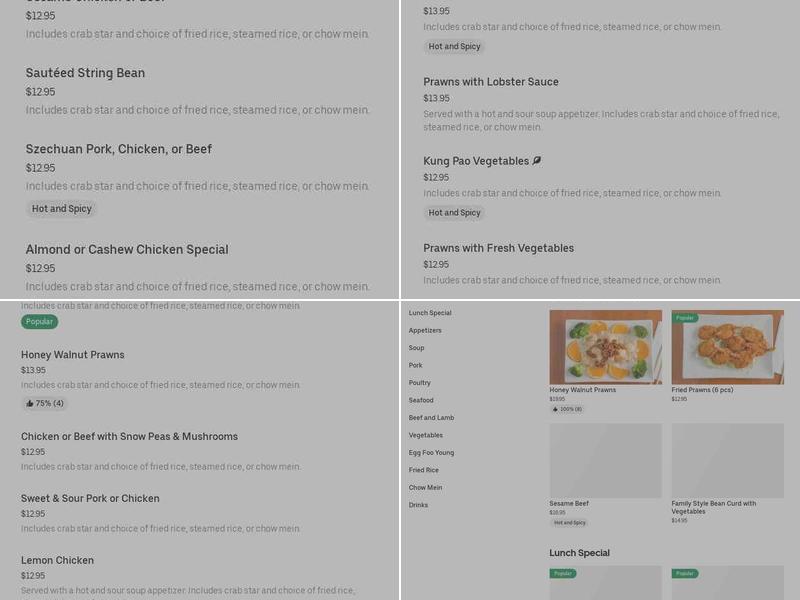
Task: Switch to the Egg Foo Young category
Action: pos(431,453)
